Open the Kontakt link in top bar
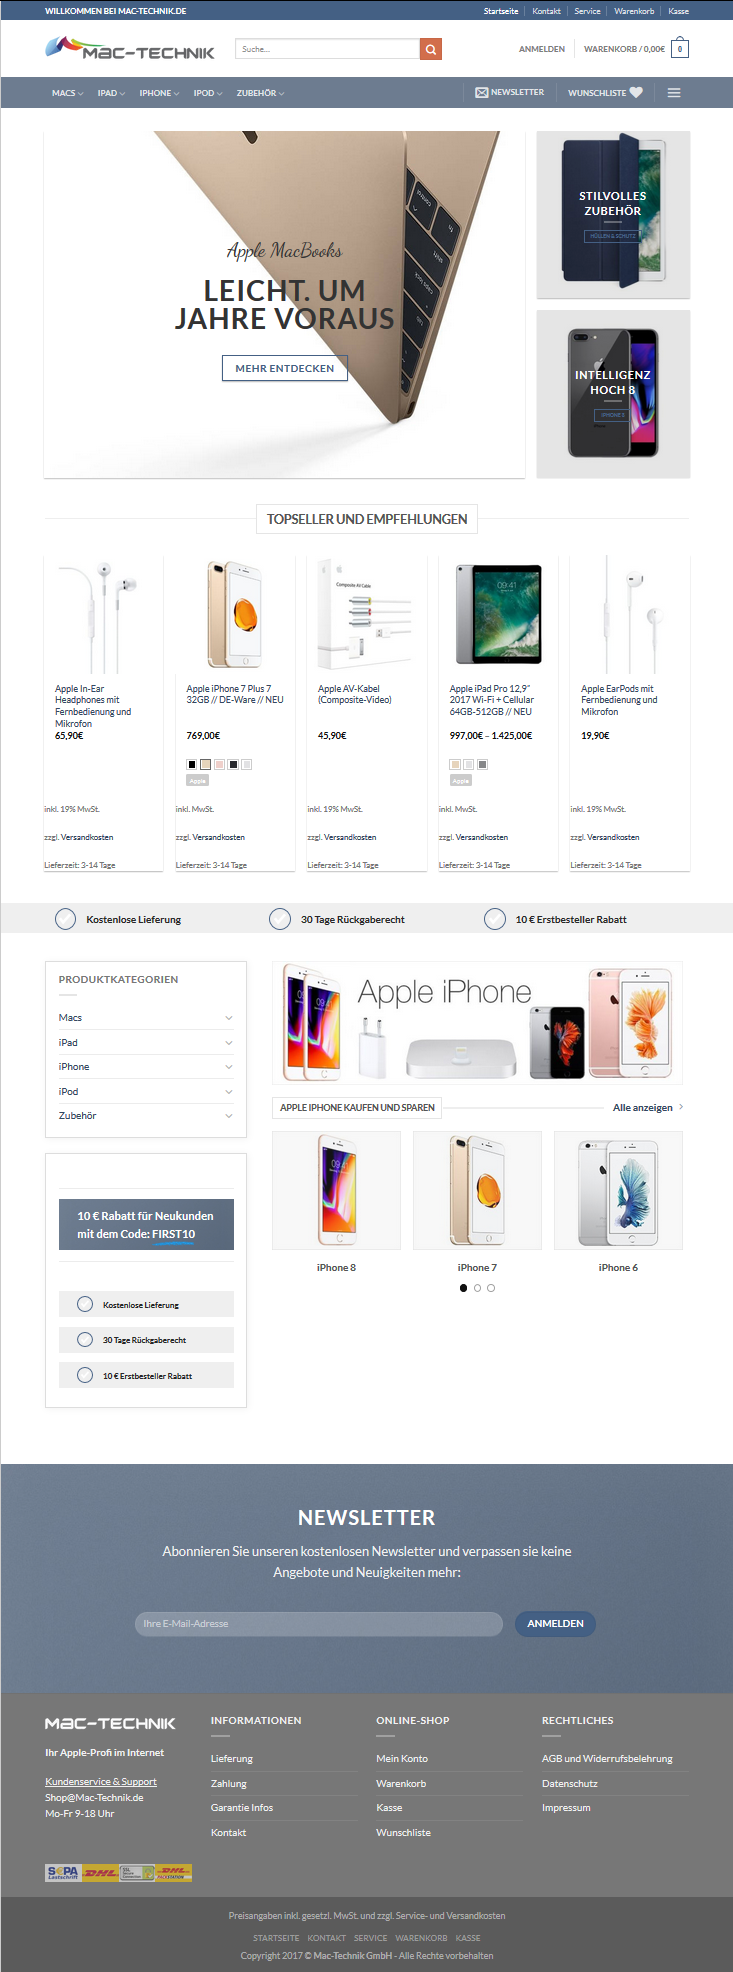Image resolution: width=733 pixels, height=1972 pixels. click(x=546, y=11)
